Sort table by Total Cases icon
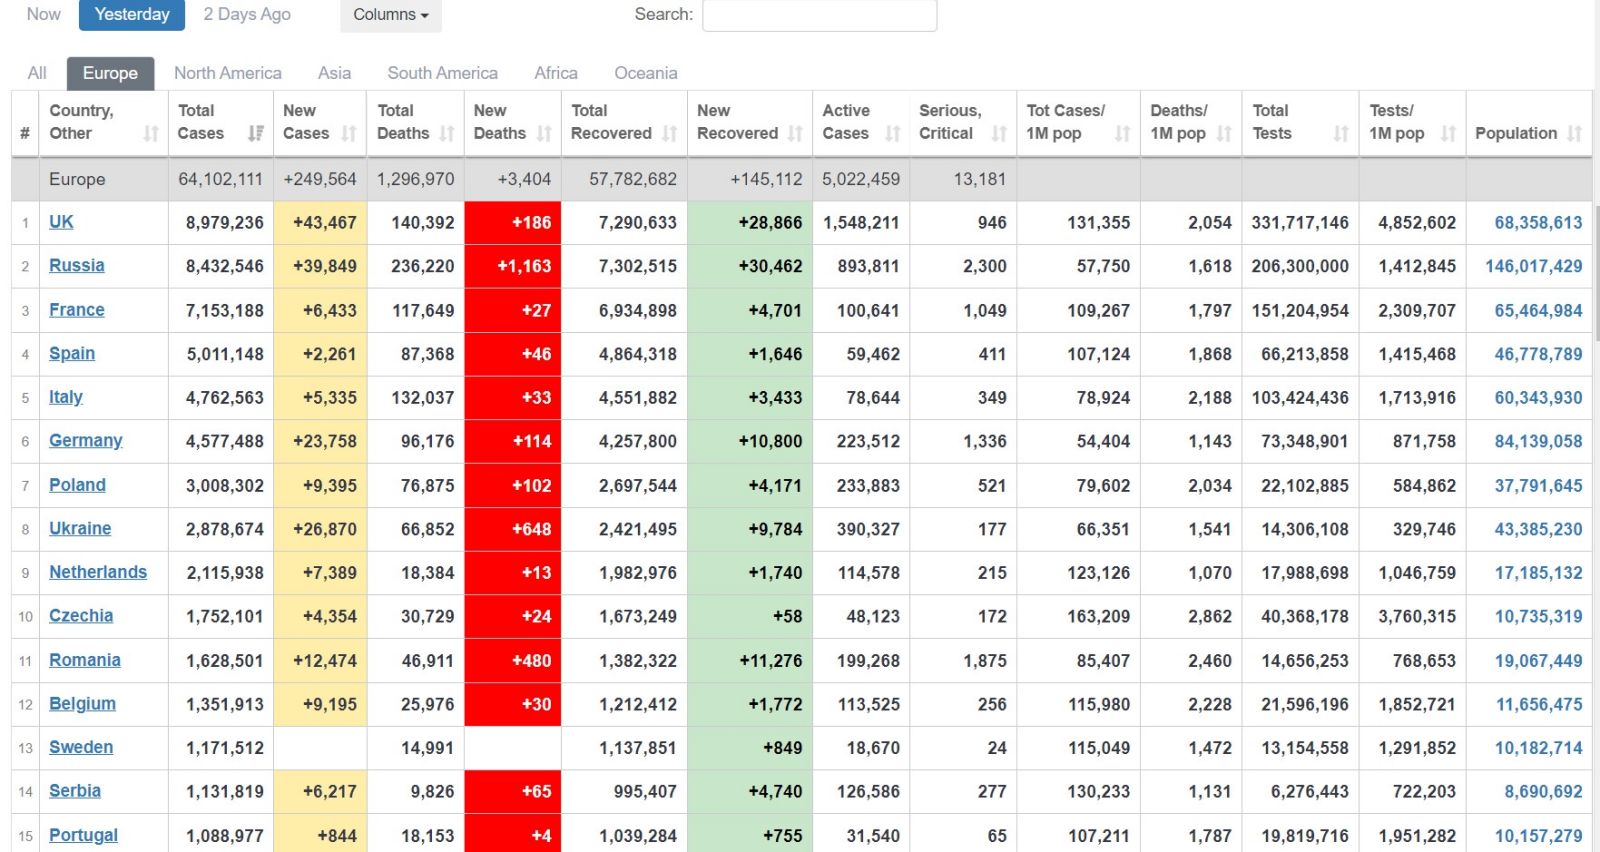The height and width of the screenshot is (852, 1600). pyautogui.click(x=256, y=134)
